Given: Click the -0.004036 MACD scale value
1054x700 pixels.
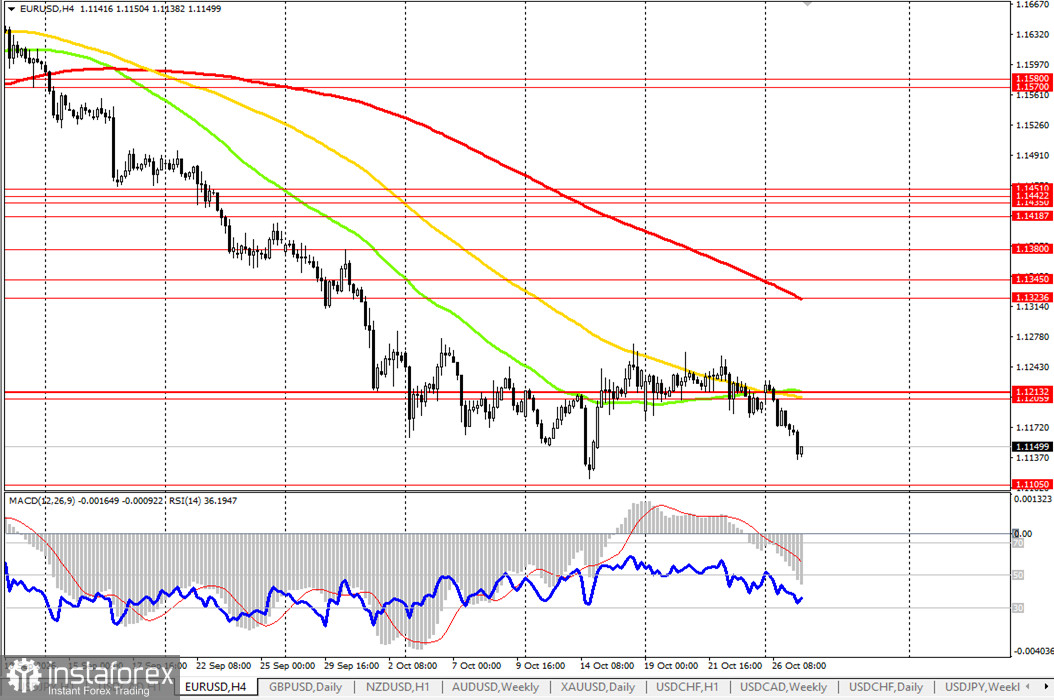Looking at the screenshot, I should [x=1032, y=651].
